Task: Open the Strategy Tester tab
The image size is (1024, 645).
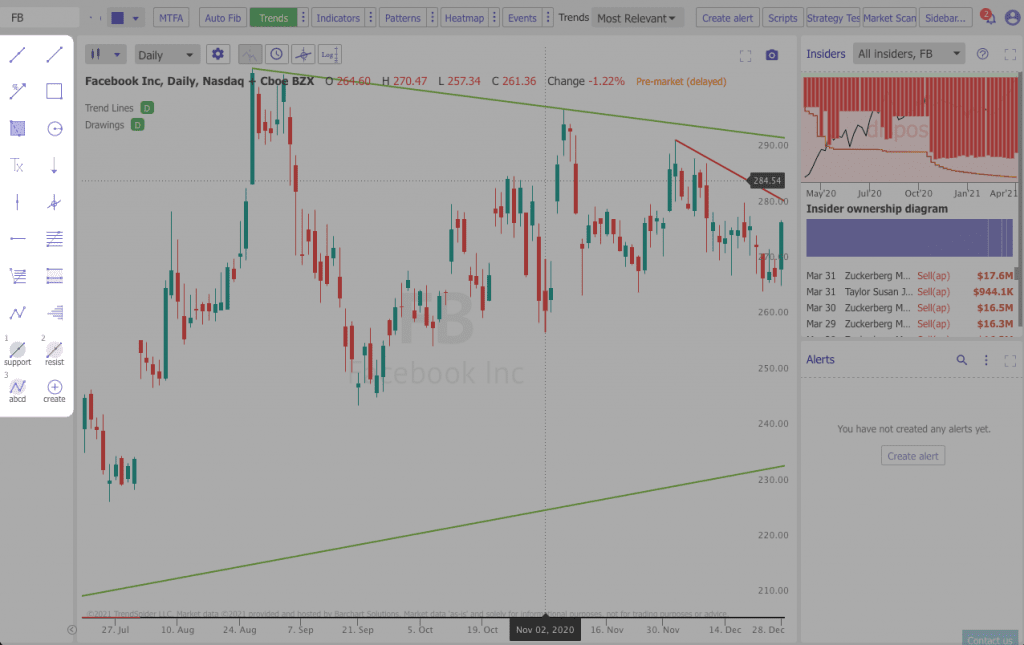Action: click(833, 18)
